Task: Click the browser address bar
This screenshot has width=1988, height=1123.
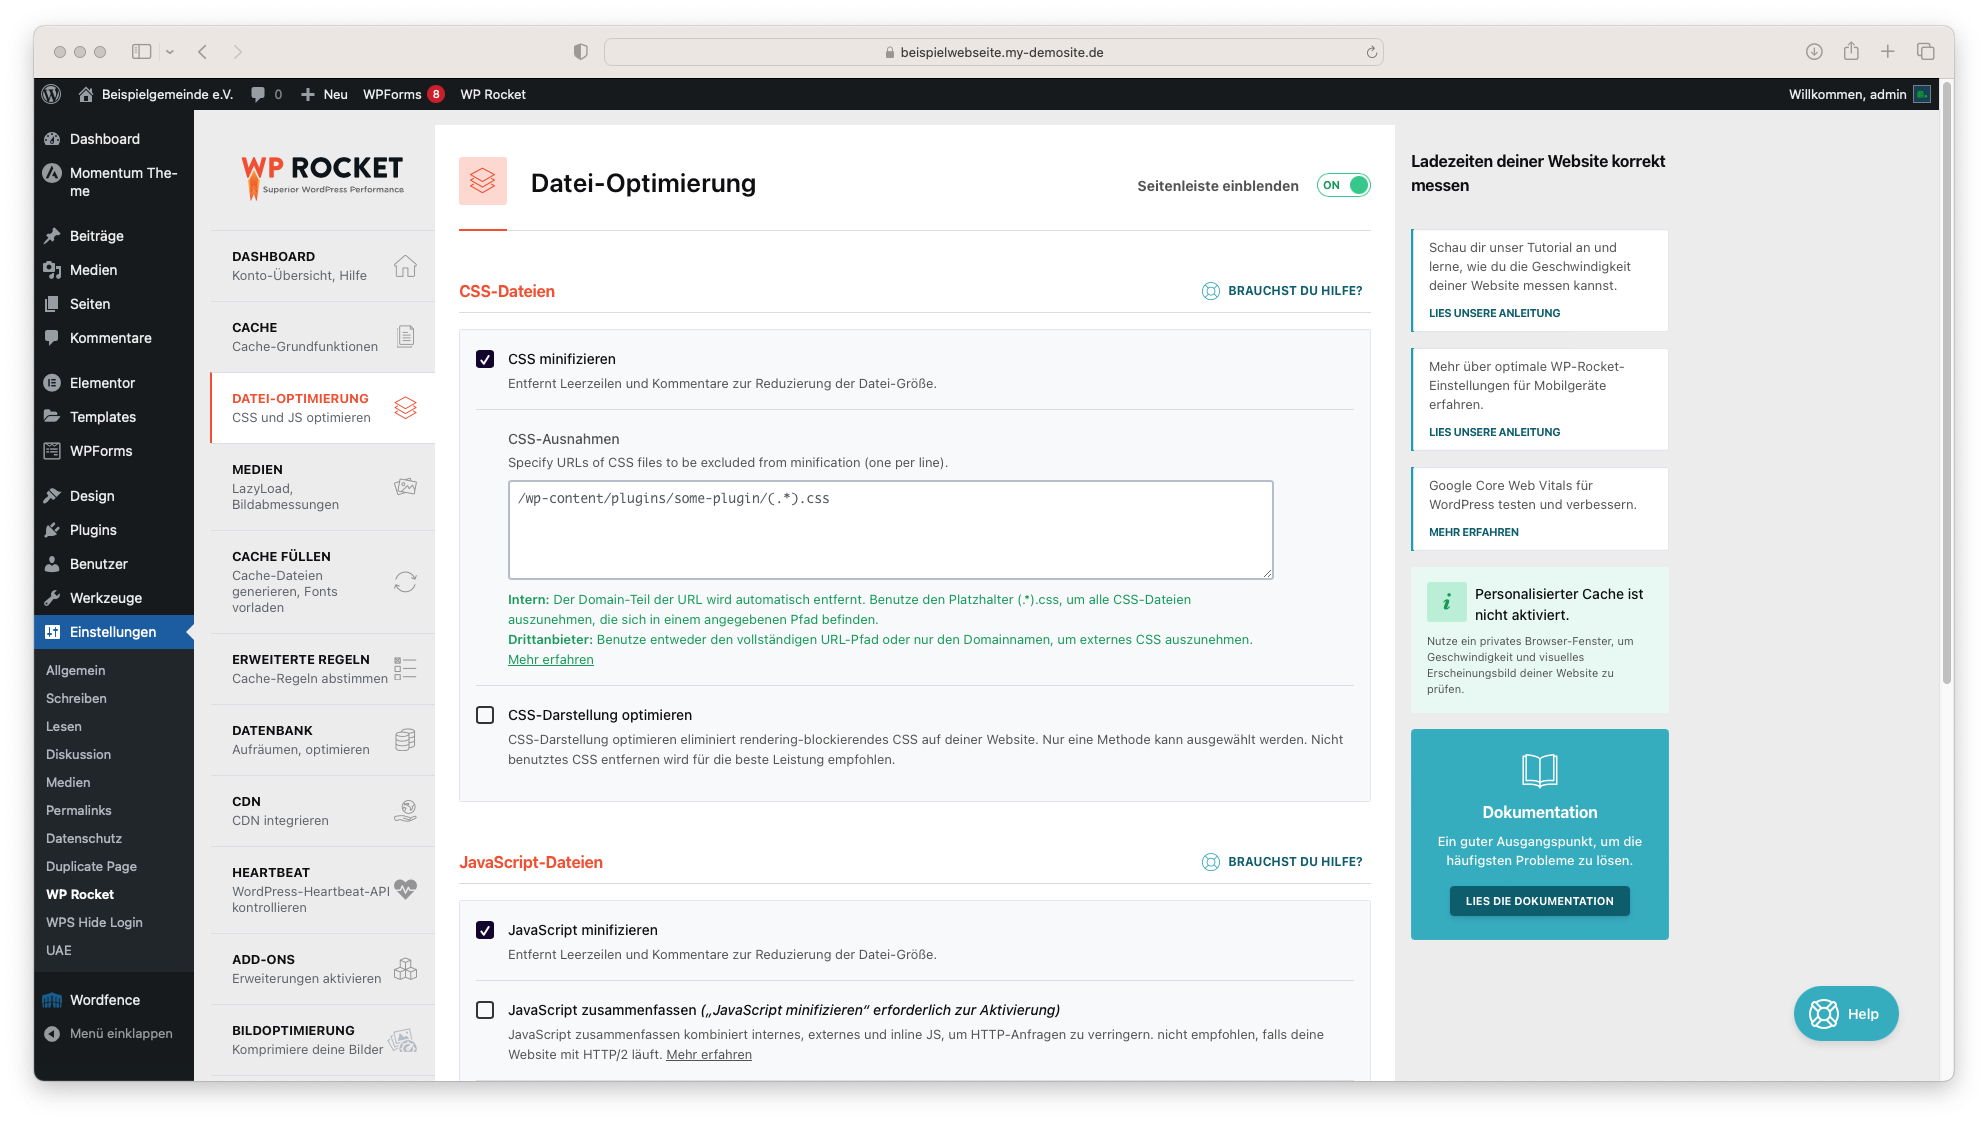Action: [993, 52]
